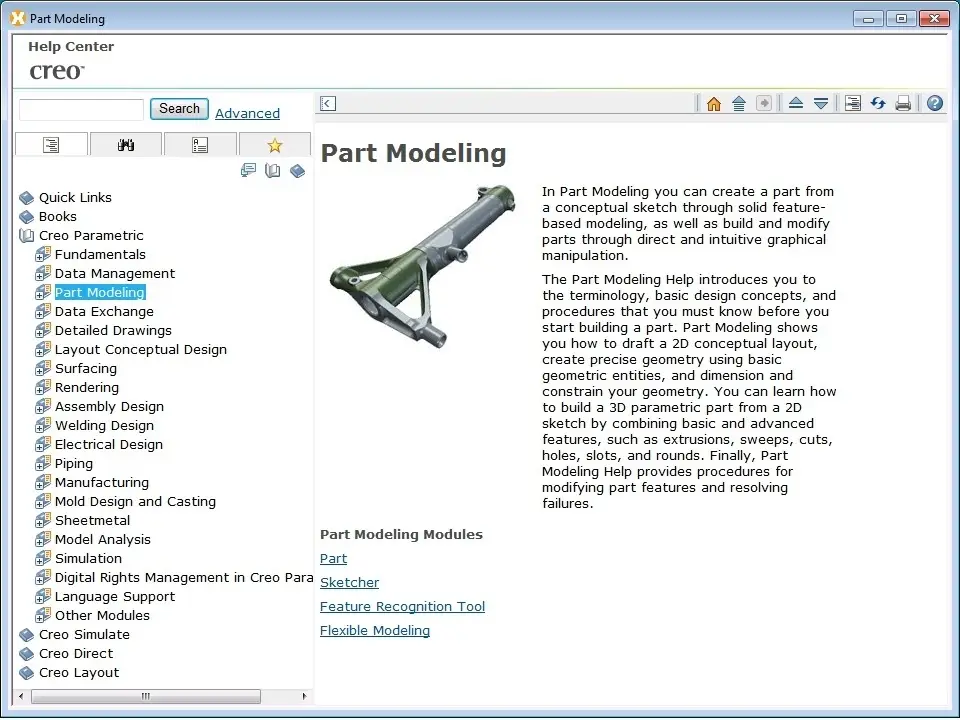Click the Creo Layout book icon
The height and width of the screenshot is (720, 960).
(26, 673)
